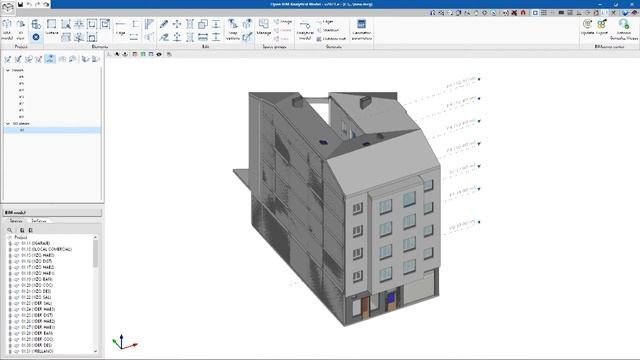
Task: Select 01.17 (IZQ HAB2) row
Action: tap(38, 267)
